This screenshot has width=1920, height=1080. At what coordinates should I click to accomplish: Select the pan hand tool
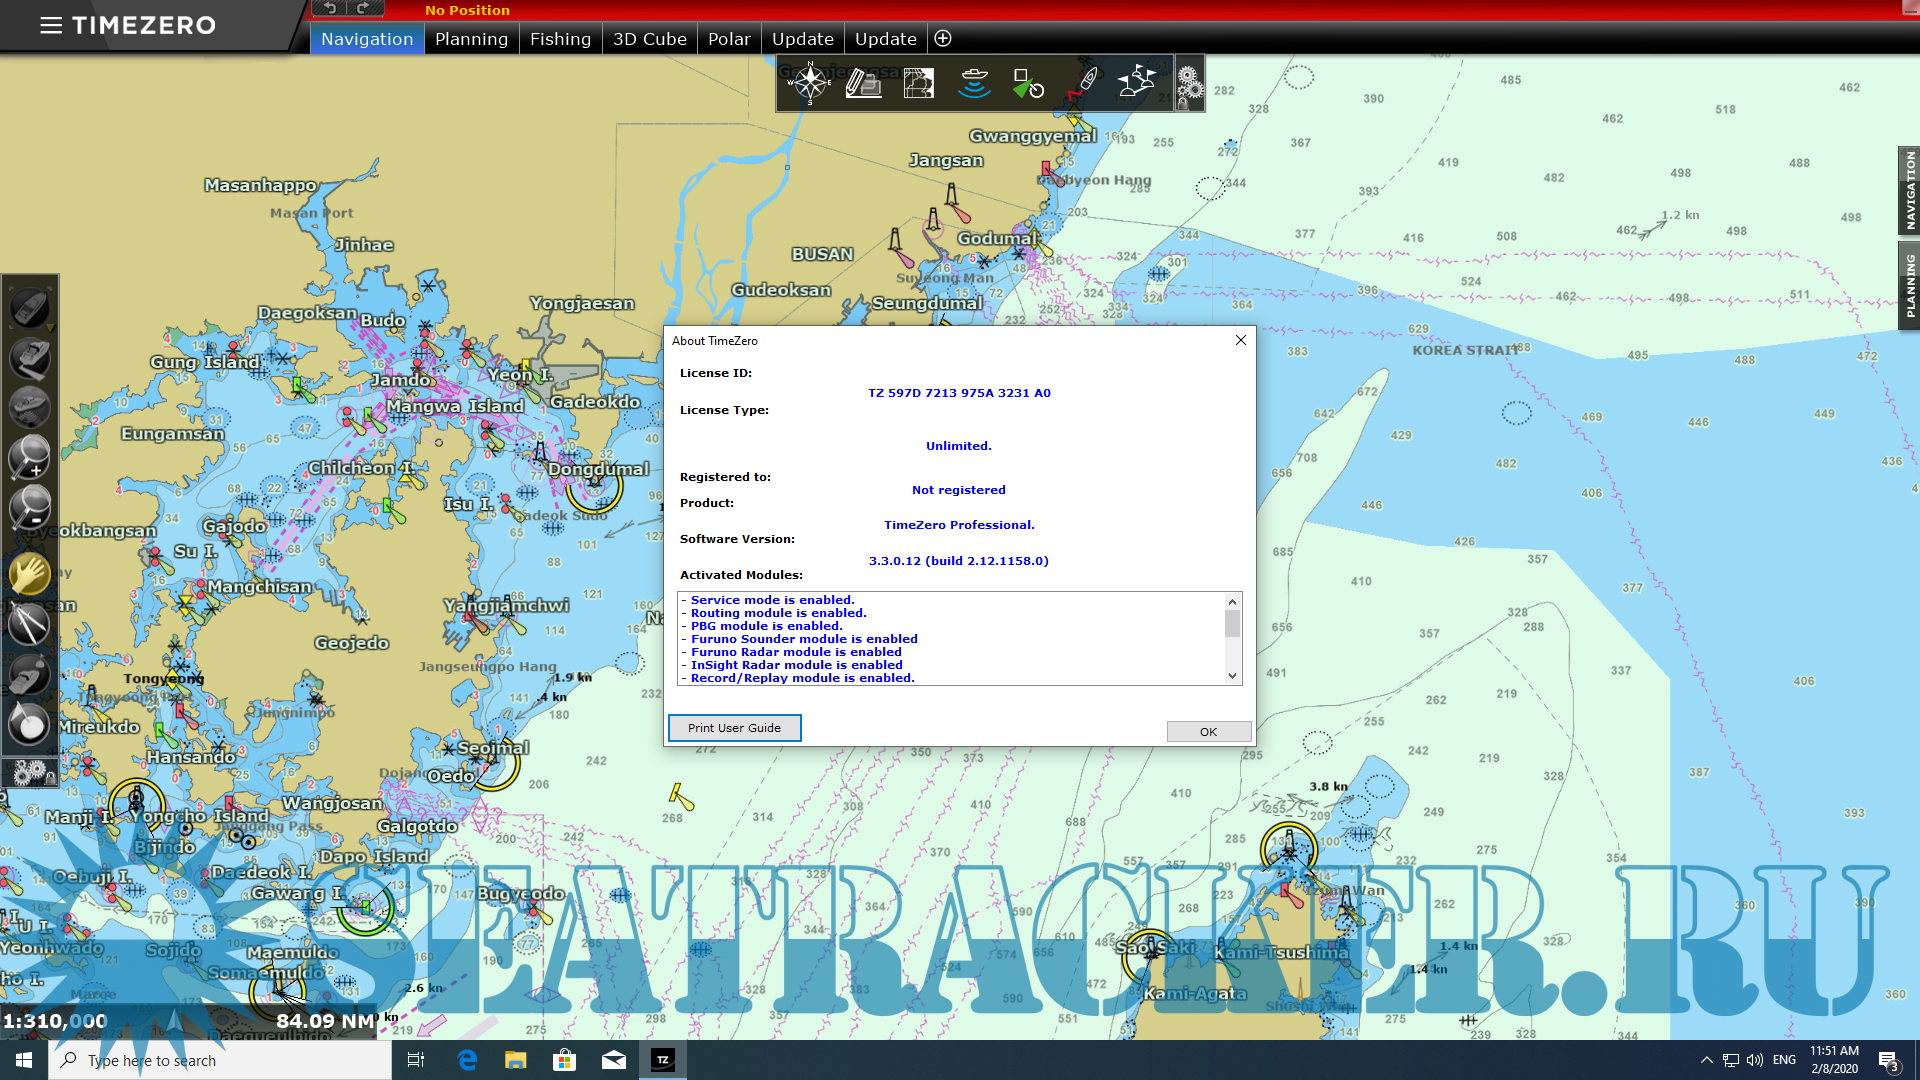[x=30, y=574]
